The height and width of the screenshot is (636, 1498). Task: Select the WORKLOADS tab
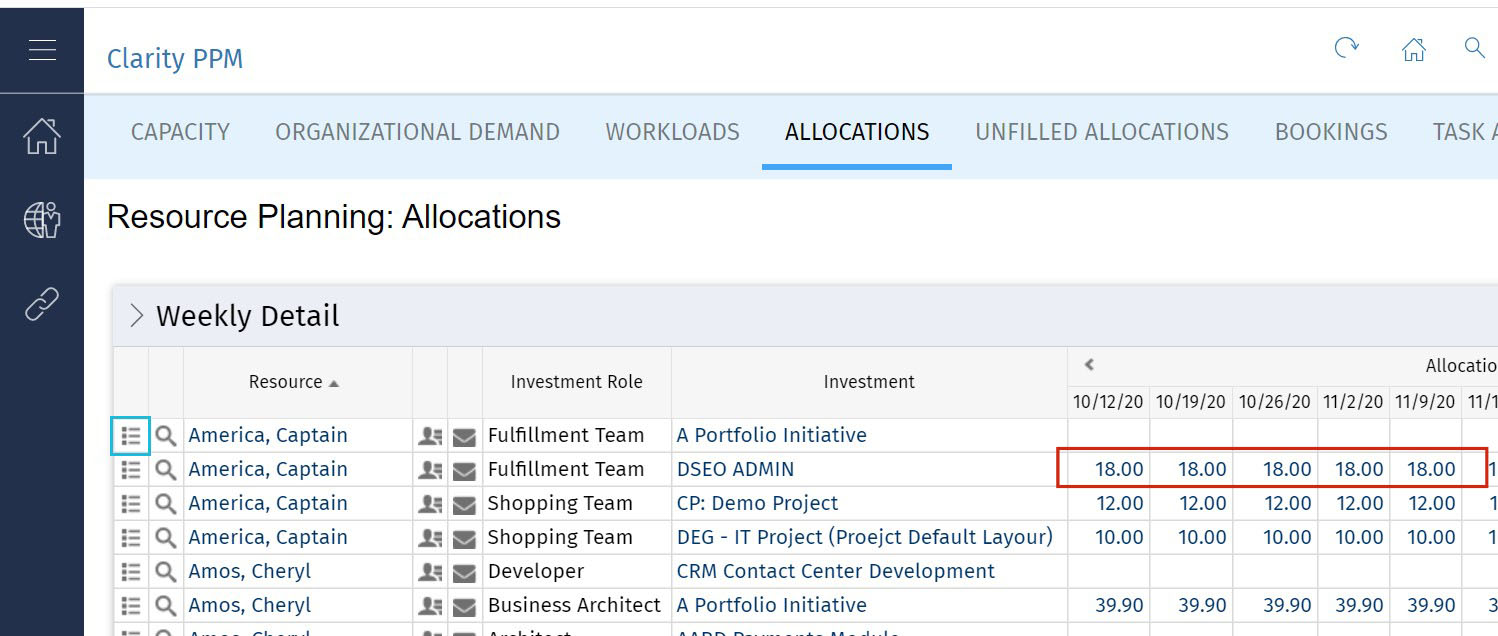click(673, 132)
